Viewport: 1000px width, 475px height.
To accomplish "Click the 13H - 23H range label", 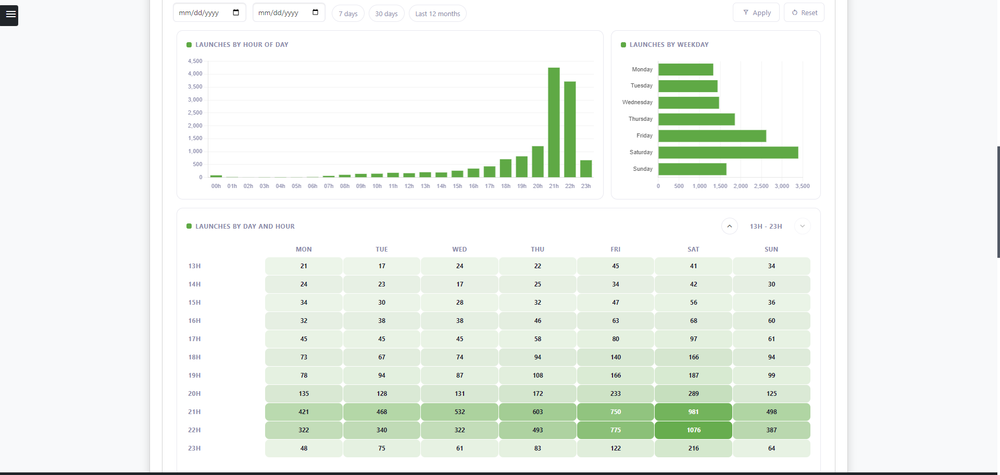I will click(766, 226).
